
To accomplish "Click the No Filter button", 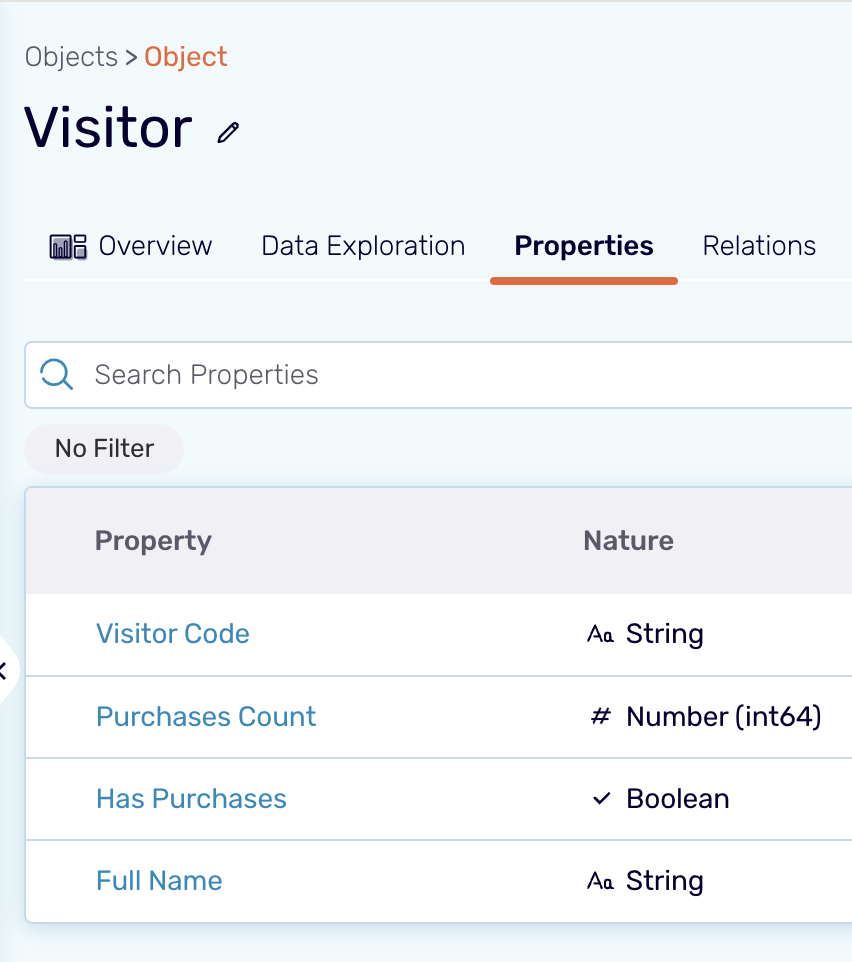I will pyautogui.click(x=104, y=449).
